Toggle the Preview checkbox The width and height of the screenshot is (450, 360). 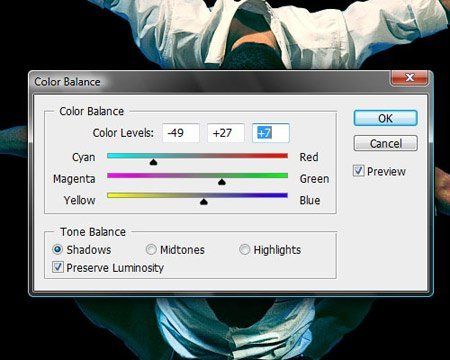pyautogui.click(x=358, y=171)
